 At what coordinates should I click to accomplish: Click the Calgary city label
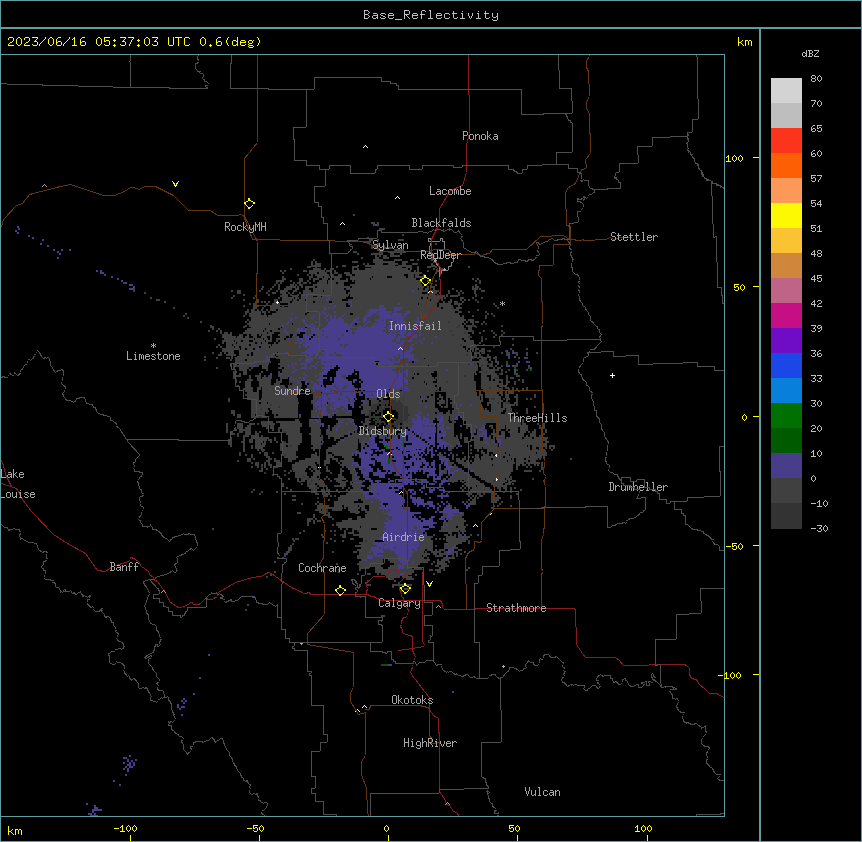tap(399, 603)
